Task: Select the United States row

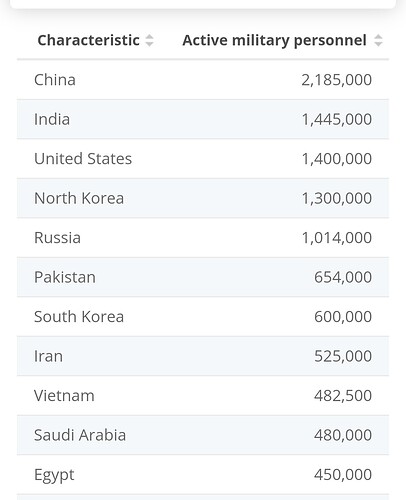Action: [x=203, y=159]
